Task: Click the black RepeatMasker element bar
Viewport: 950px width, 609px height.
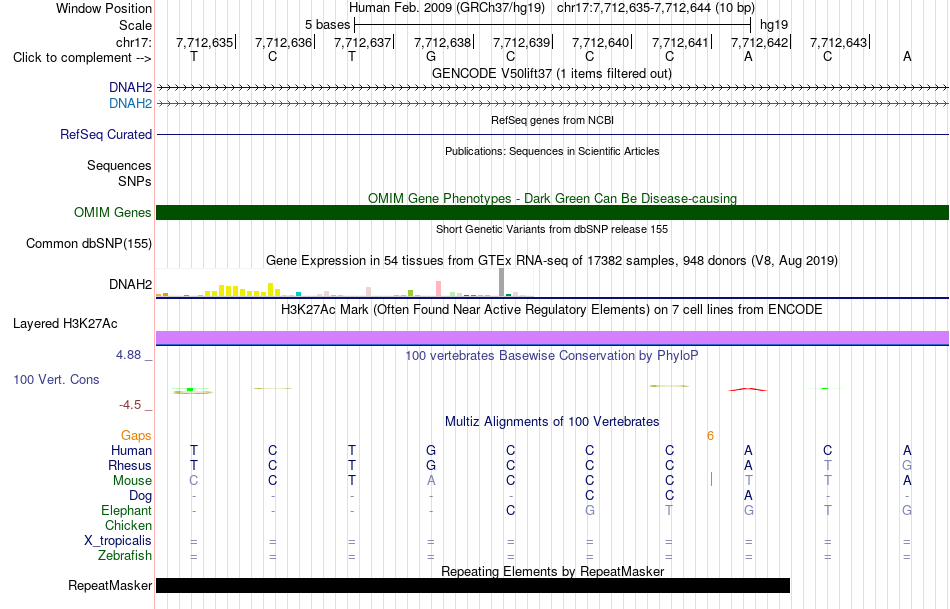Action: click(x=473, y=585)
